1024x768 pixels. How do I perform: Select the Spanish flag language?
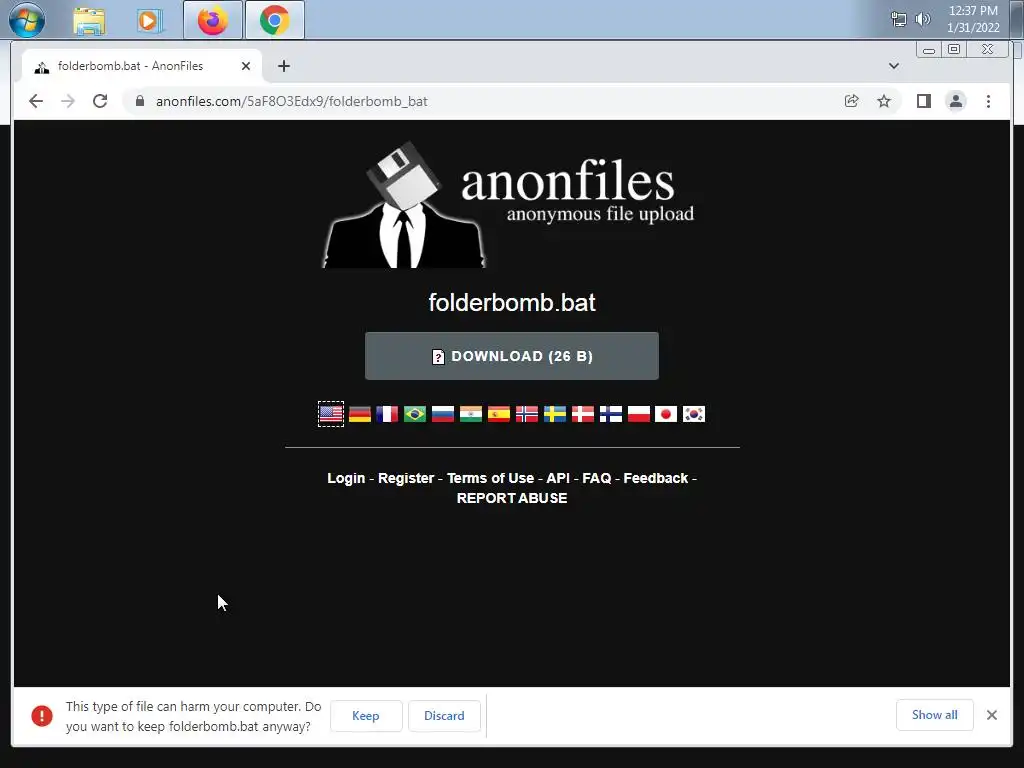[499, 414]
